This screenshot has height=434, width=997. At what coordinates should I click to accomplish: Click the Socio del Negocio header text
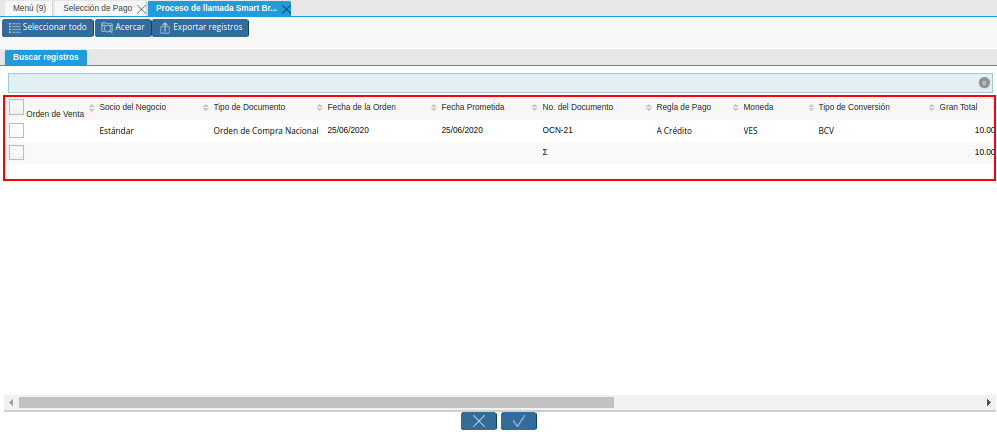pos(133,107)
